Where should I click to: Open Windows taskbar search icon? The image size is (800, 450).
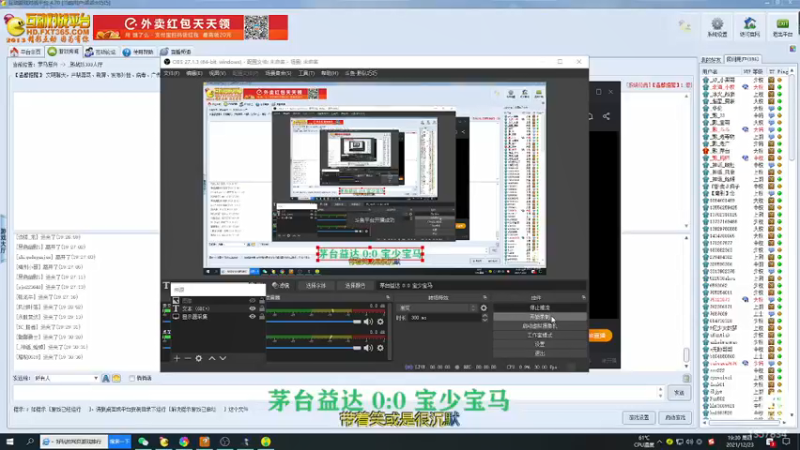pyautogui.click(x=30, y=441)
